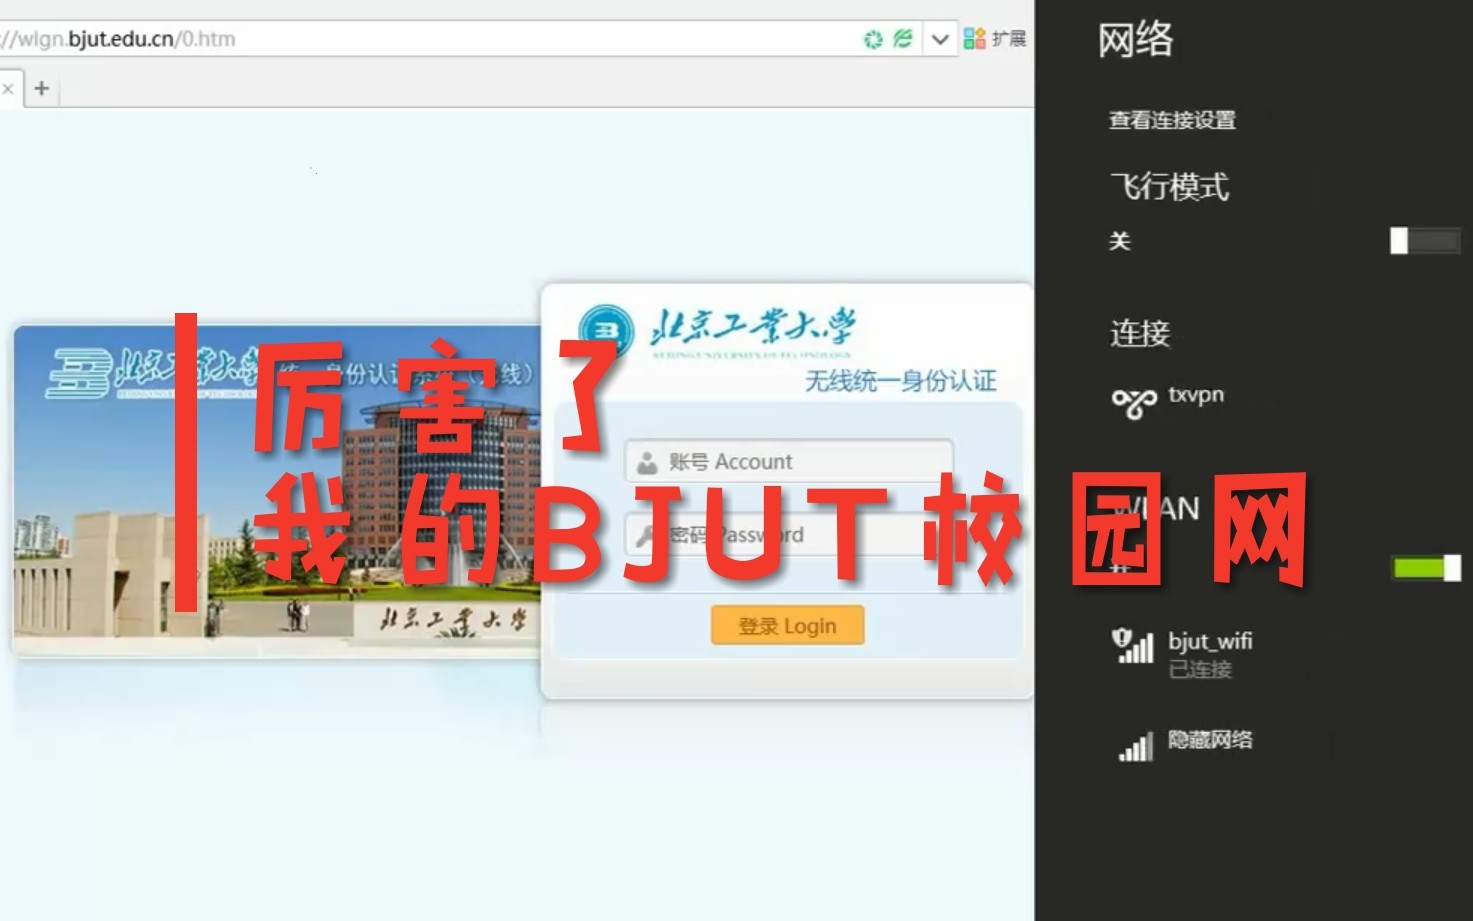
Task: Open 查看连接设置 link
Action: 1172,120
